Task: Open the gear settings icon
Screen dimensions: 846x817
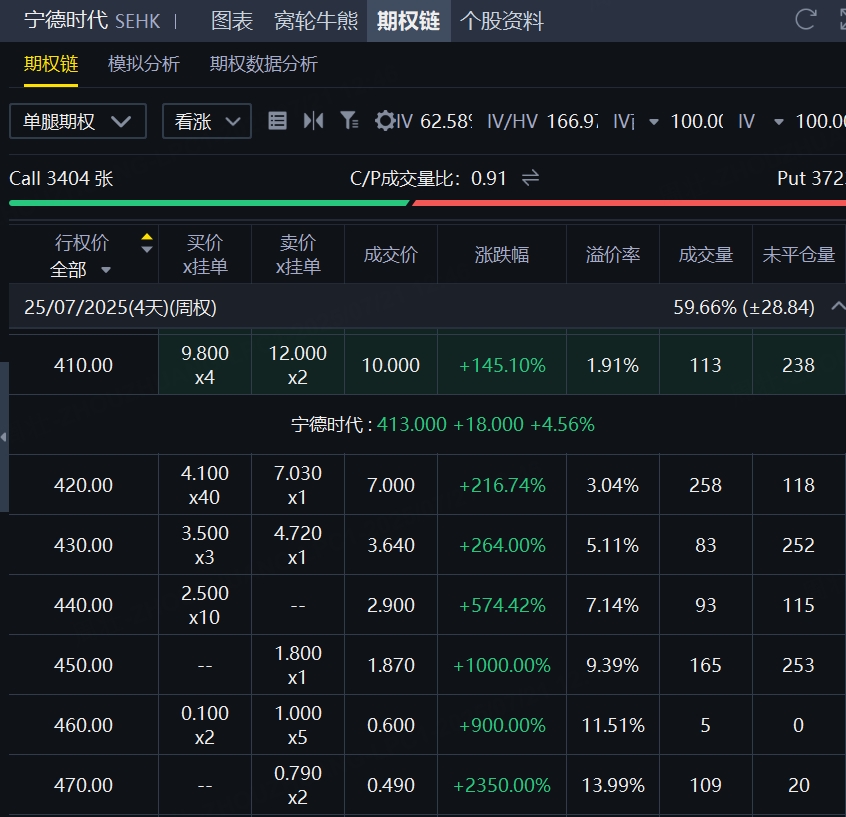Action: (x=384, y=121)
